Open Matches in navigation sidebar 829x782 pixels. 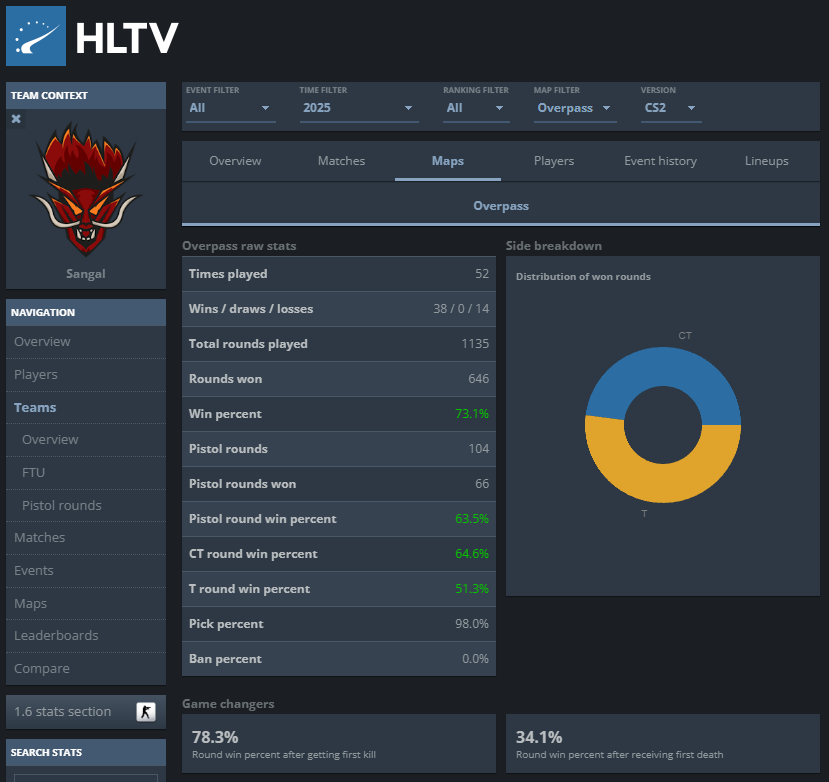[86, 537]
